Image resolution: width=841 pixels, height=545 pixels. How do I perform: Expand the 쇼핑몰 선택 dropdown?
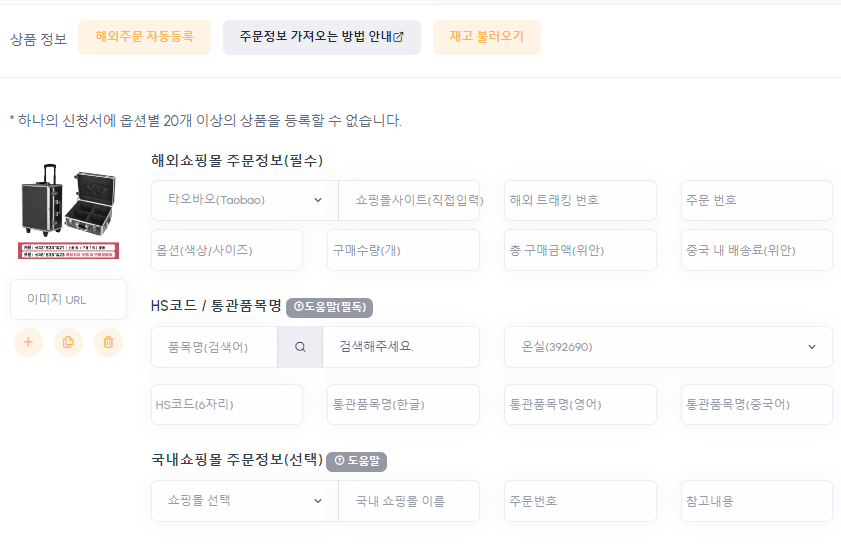click(245, 501)
